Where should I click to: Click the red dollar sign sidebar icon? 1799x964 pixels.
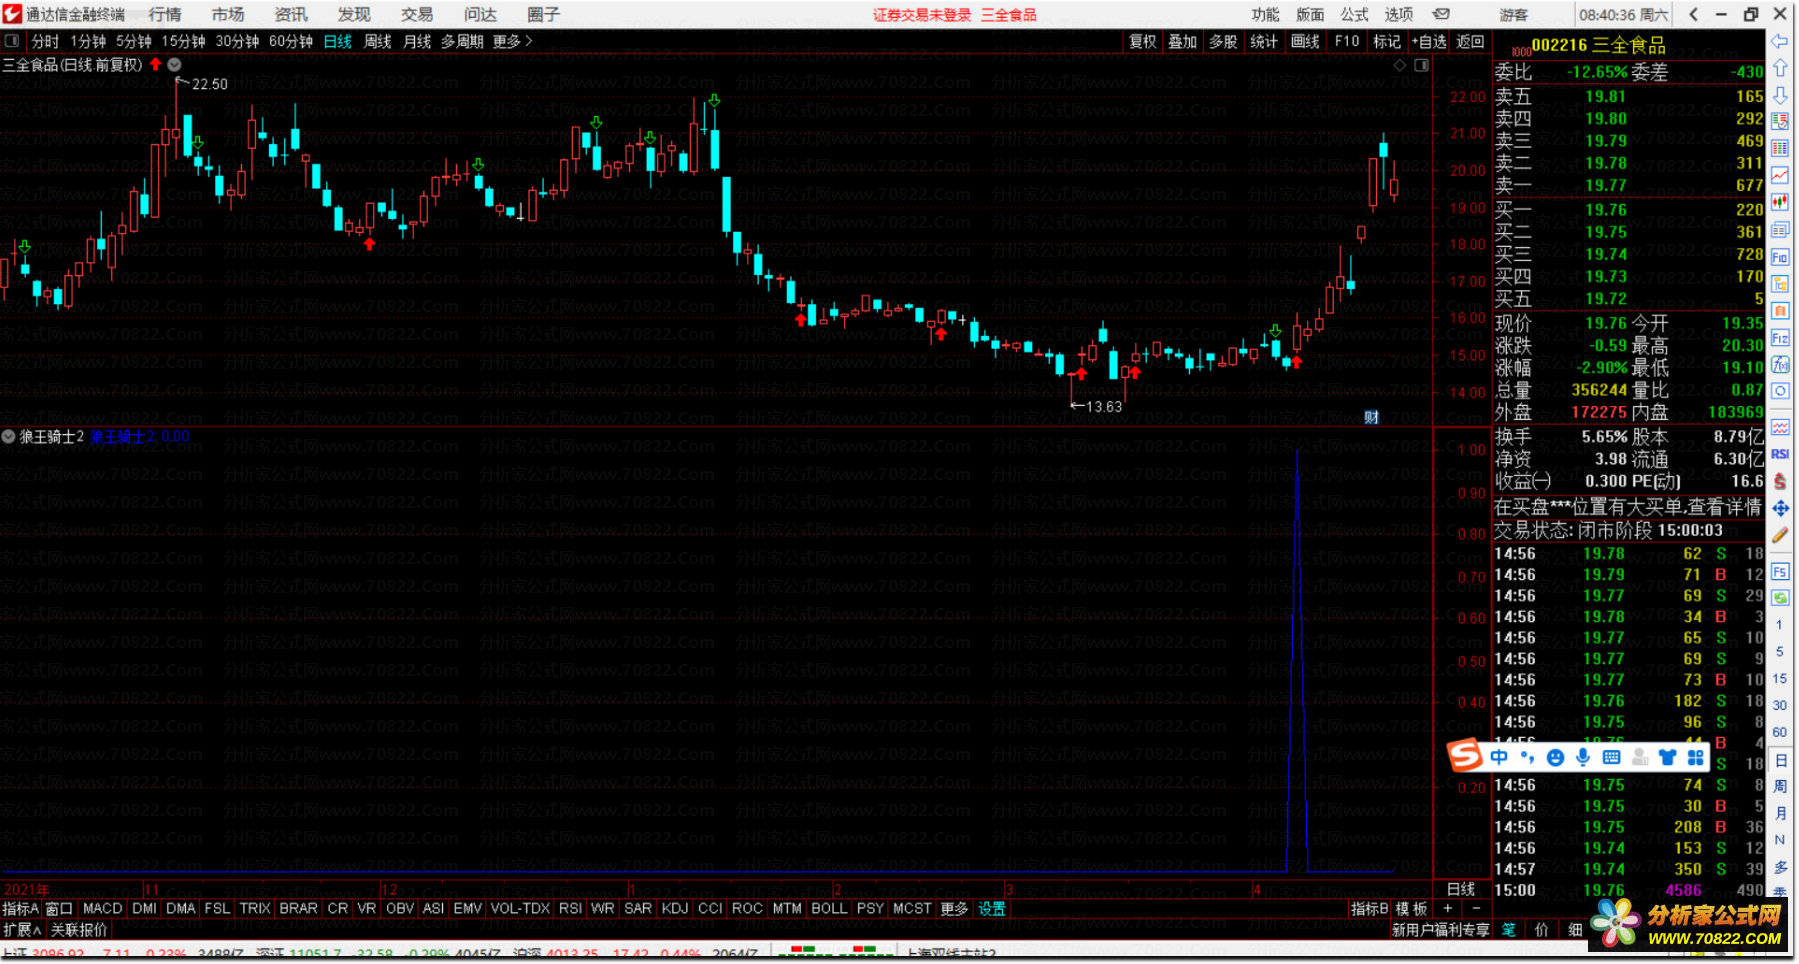pyautogui.click(x=1780, y=481)
